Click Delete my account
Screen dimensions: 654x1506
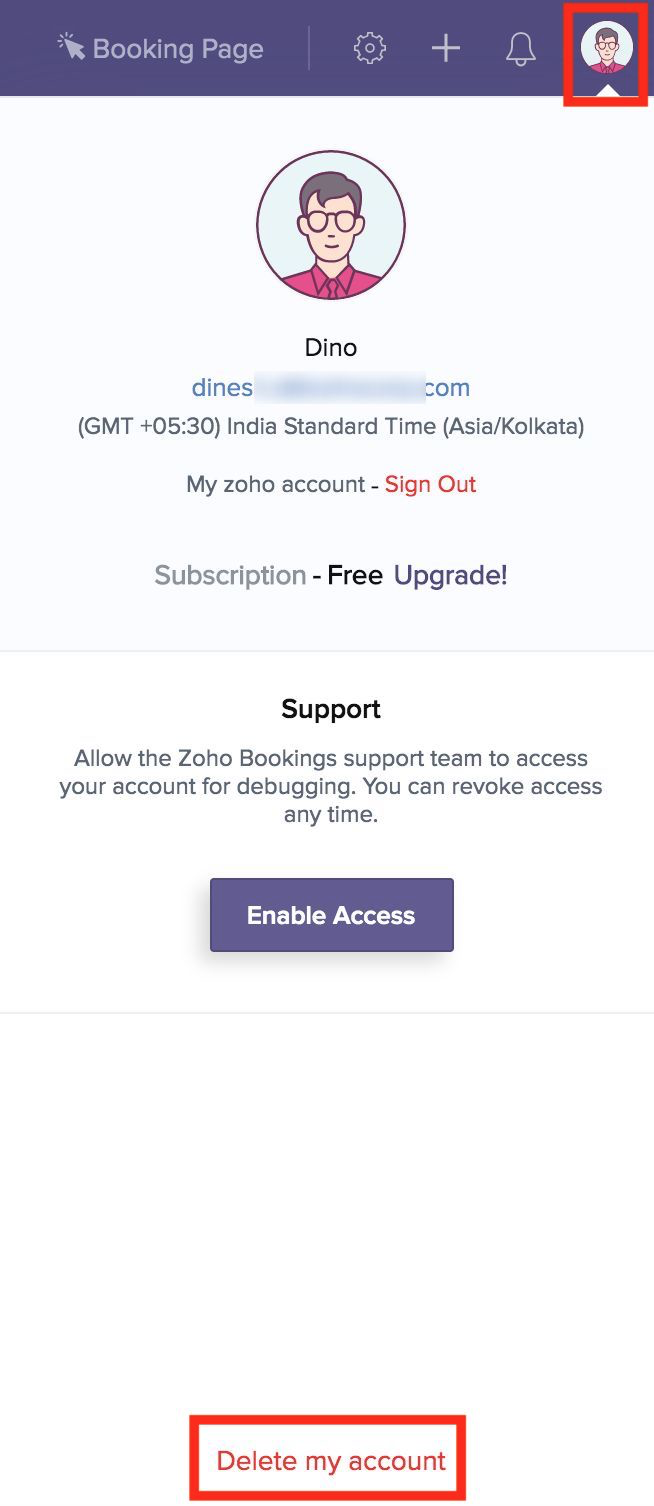click(331, 1461)
